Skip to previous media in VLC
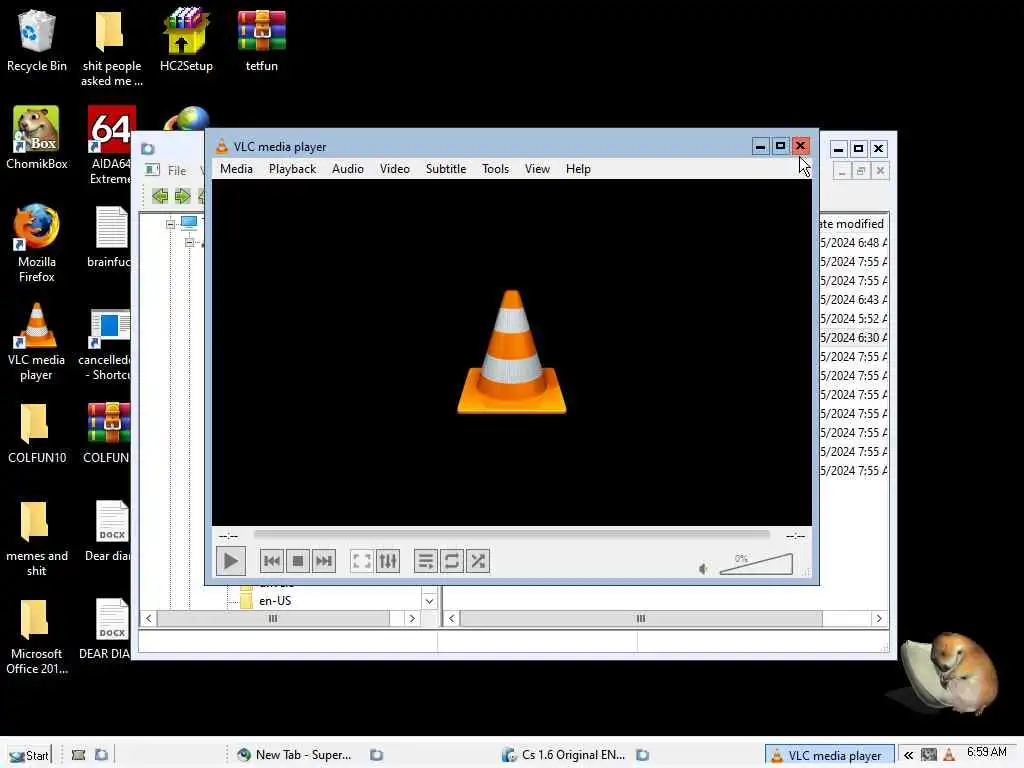This screenshot has width=1024, height=768. point(272,561)
